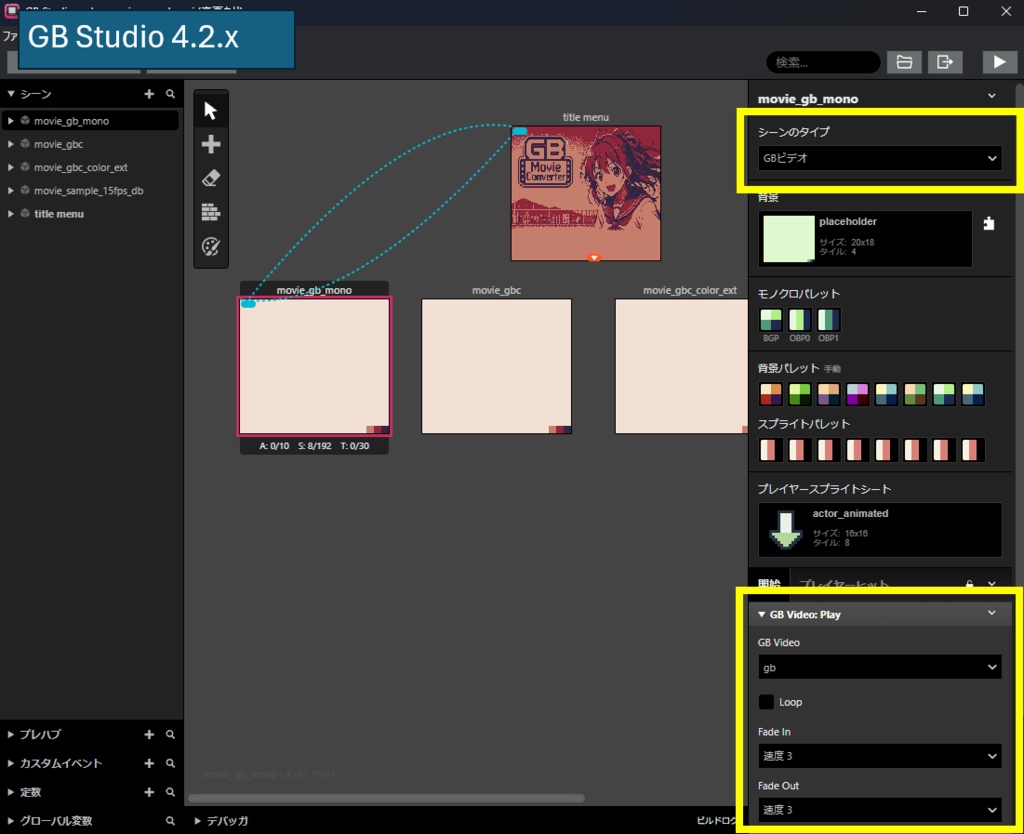Click the BGP monochrome palette swatch

(771, 320)
